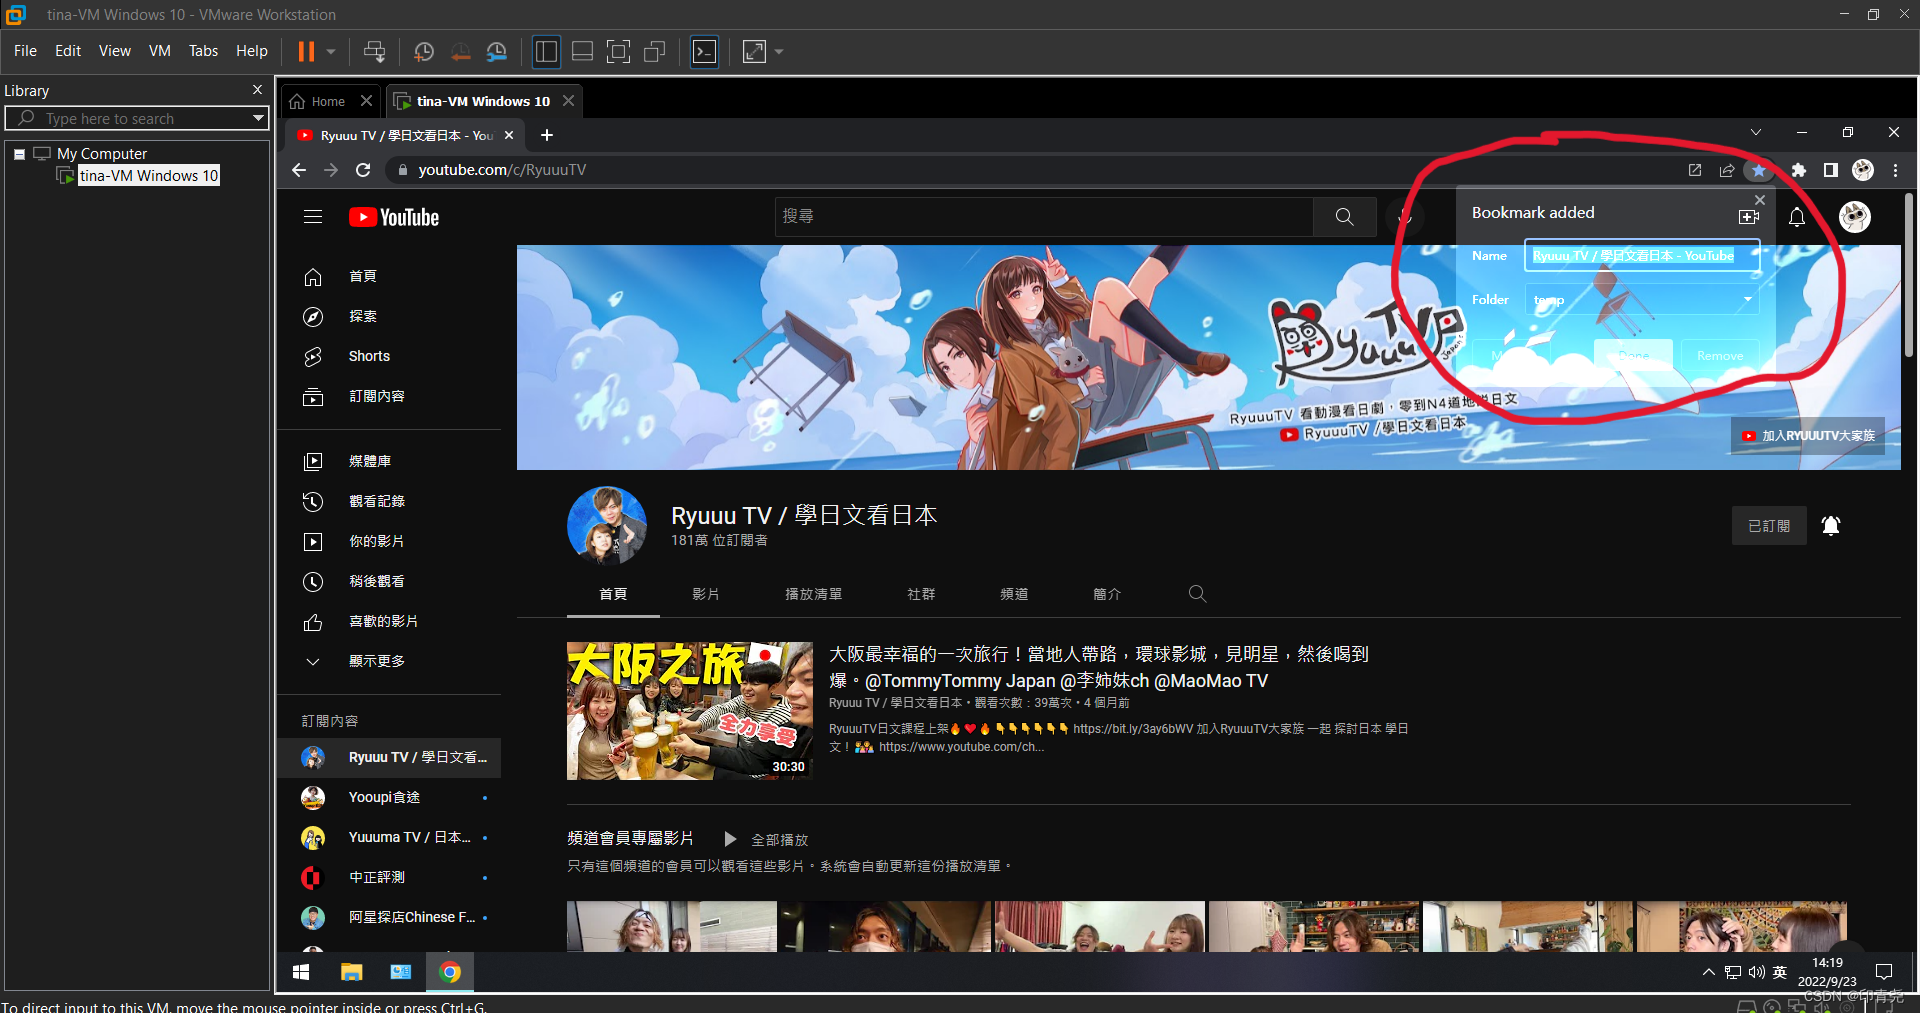Image resolution: width=1920 pixels, height=1013 pixels.
Task: Reload the YouTube page
Action: (363, 170)
